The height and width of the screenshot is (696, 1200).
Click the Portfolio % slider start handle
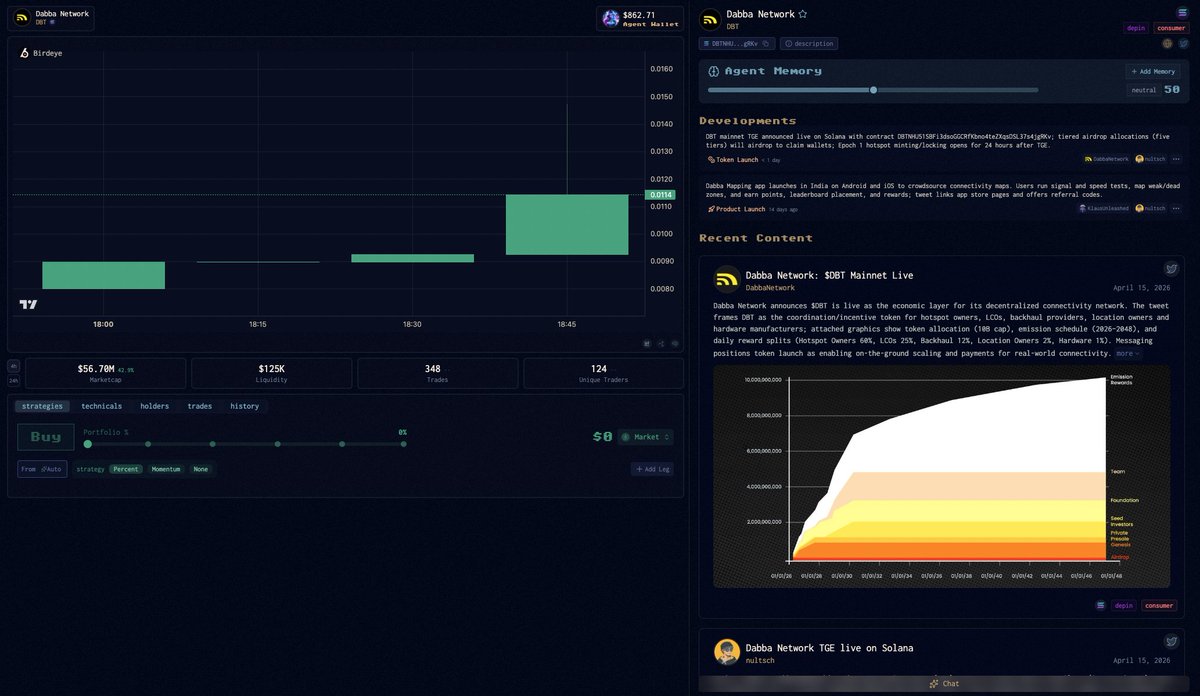(x=88, y=444)
